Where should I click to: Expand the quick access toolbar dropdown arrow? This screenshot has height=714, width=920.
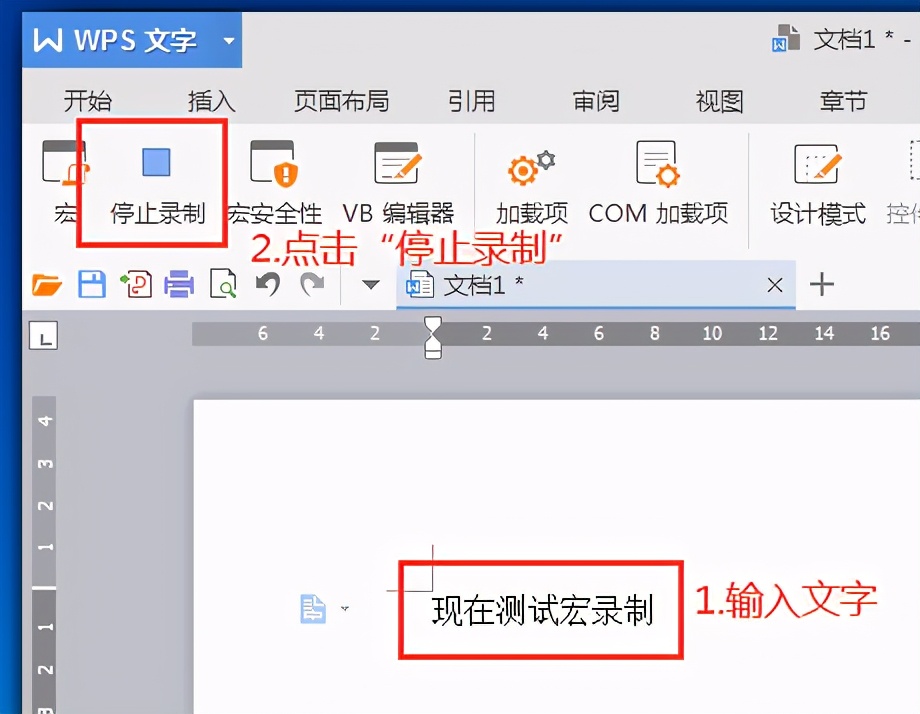(x=370, y=285)
